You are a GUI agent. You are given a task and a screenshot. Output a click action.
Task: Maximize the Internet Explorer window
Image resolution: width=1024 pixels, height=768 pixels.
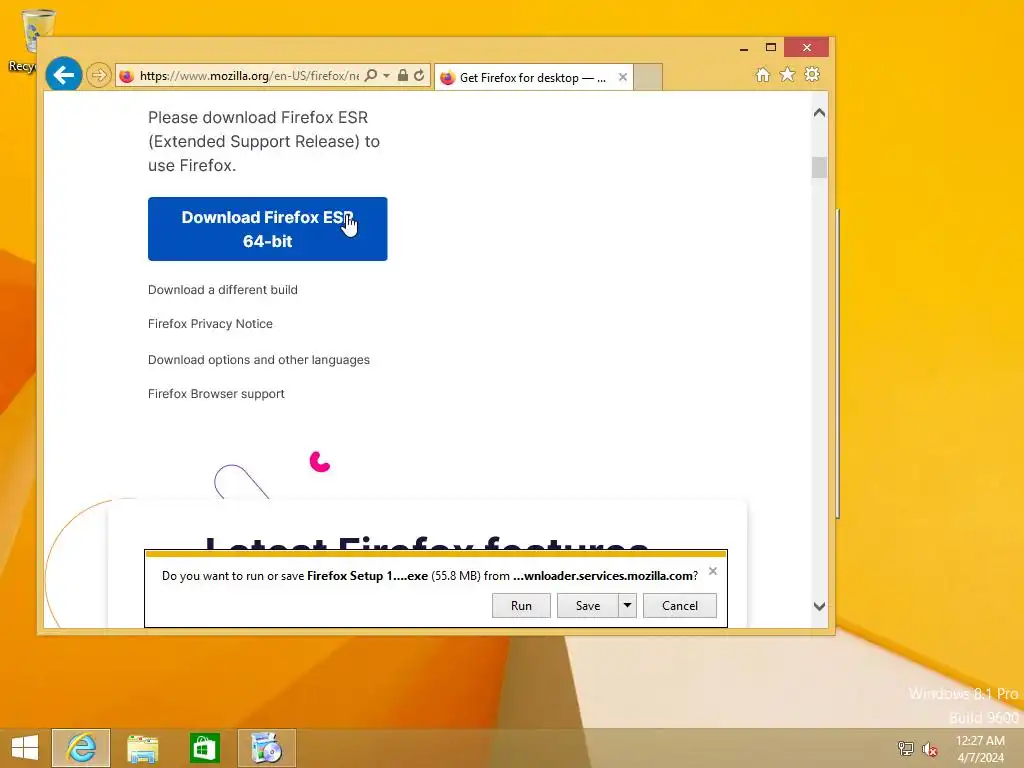(x=771, y=48)
